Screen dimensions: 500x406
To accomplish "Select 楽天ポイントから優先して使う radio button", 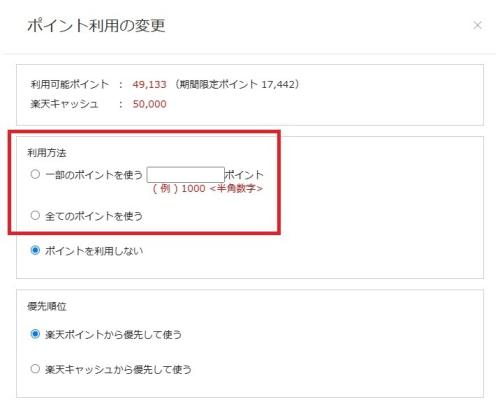I will [35, 334].
